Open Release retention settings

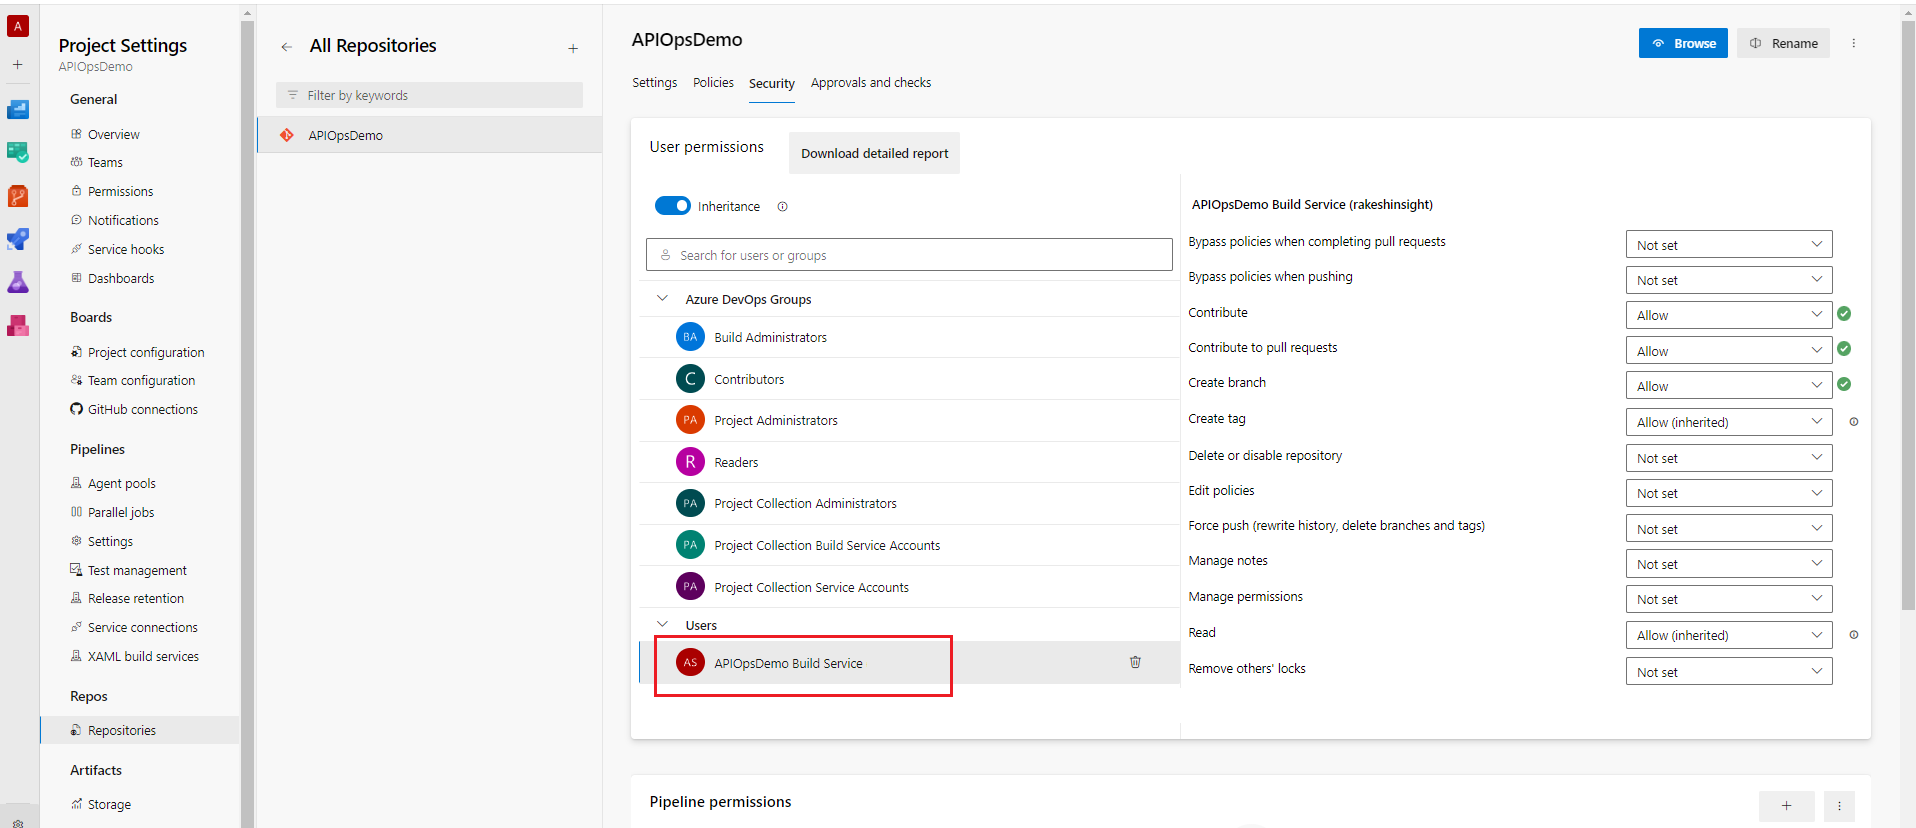136,598
